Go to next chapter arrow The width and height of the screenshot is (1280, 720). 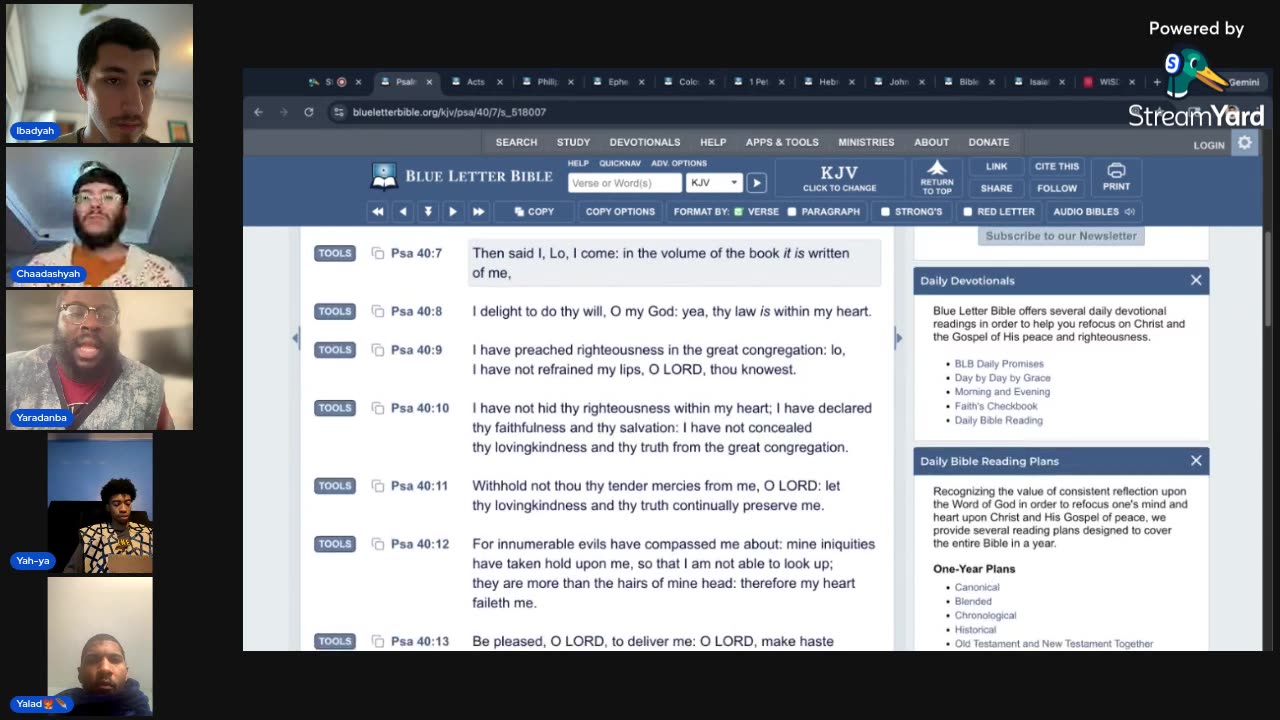[x=453, y=212]
